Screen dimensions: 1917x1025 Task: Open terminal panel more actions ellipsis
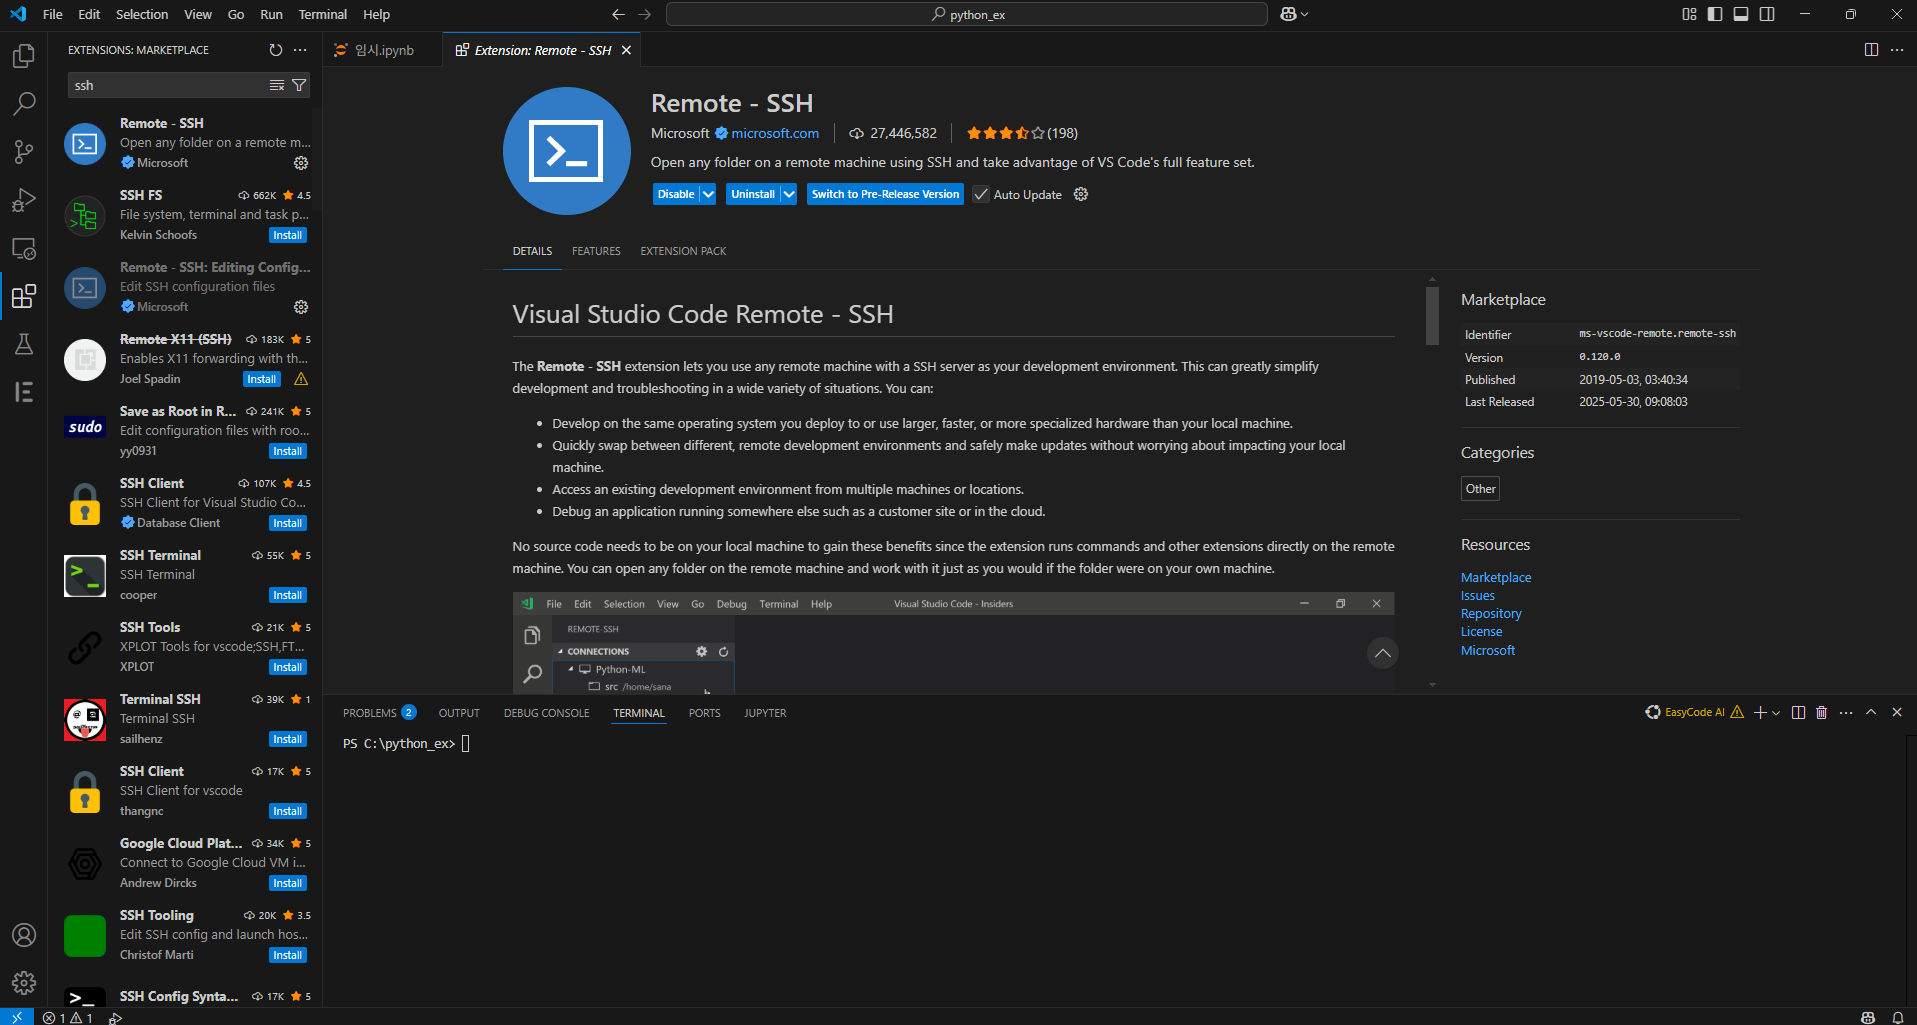1846,712
